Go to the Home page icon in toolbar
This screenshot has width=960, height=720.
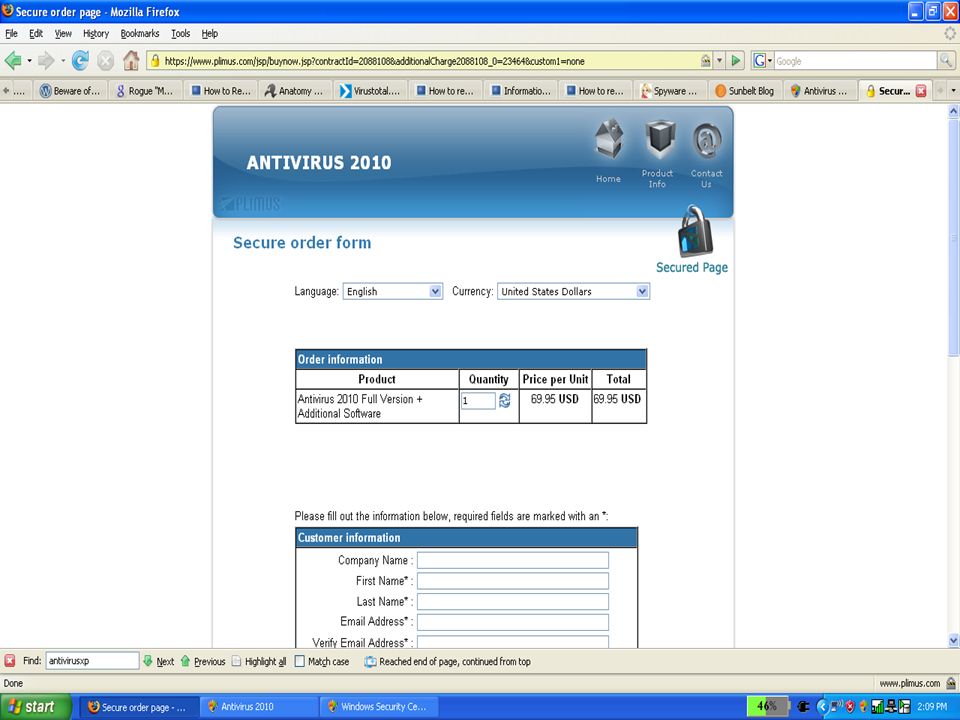pos(131,60)
